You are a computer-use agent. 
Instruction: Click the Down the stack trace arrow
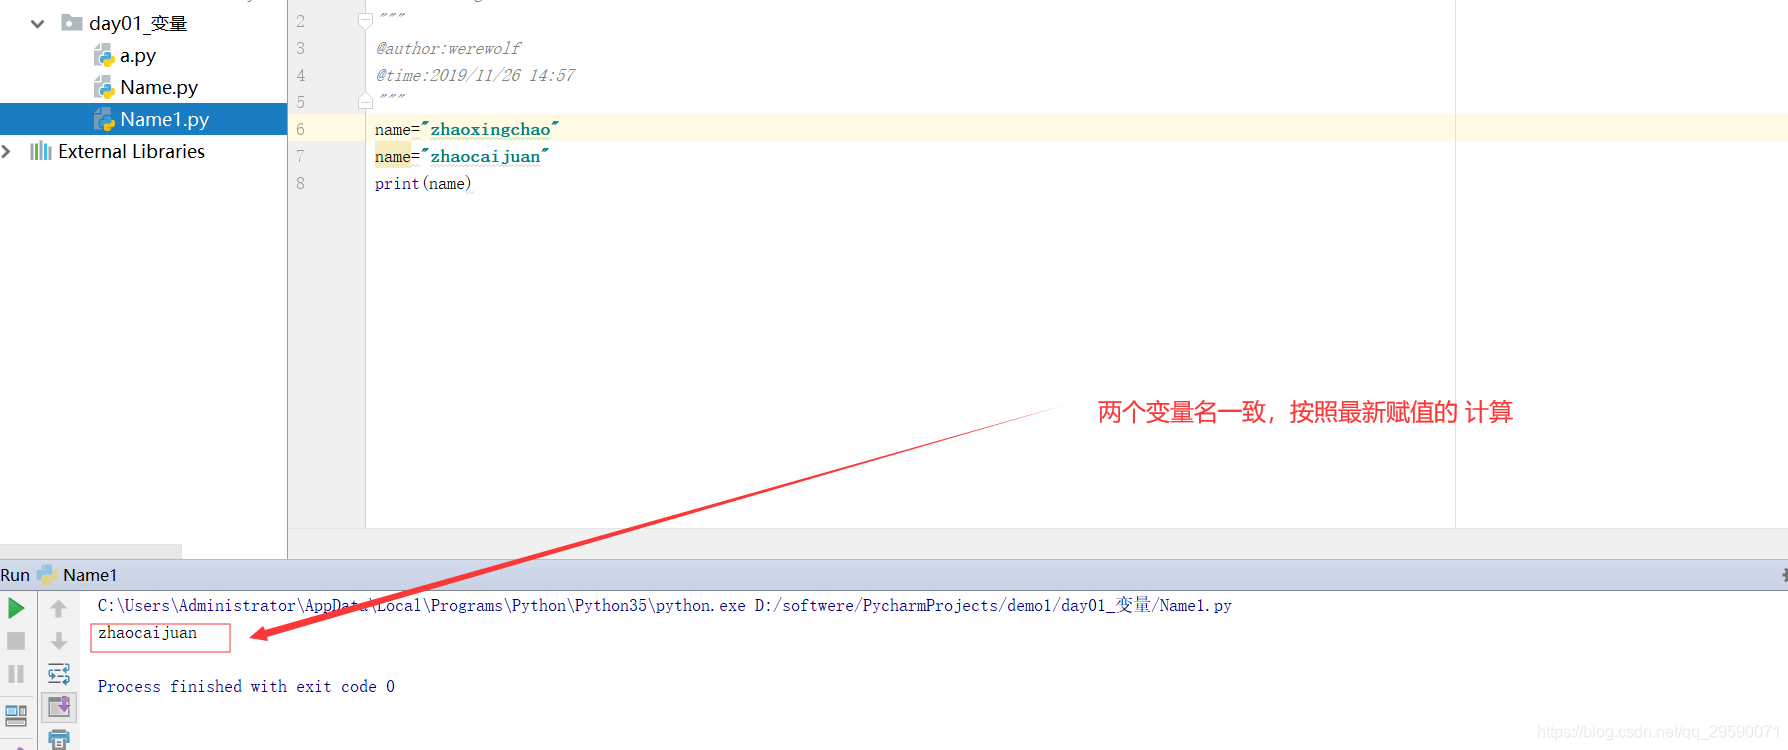click(x=59, y=641)
